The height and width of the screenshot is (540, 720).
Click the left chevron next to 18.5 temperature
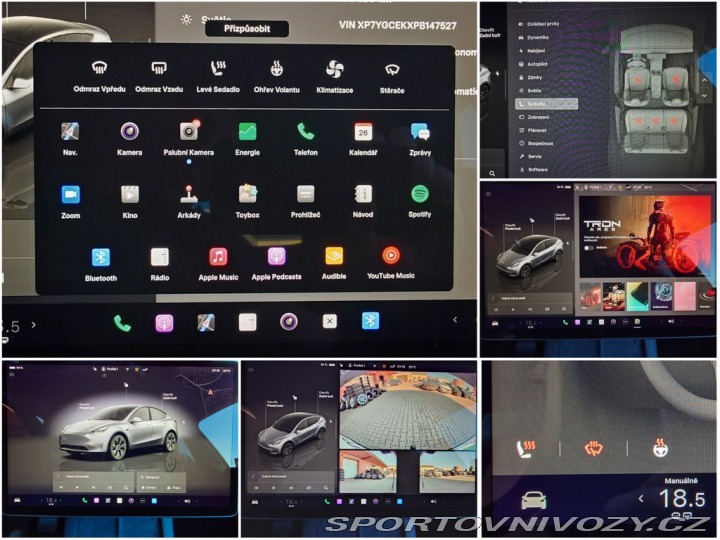point(641,499)
